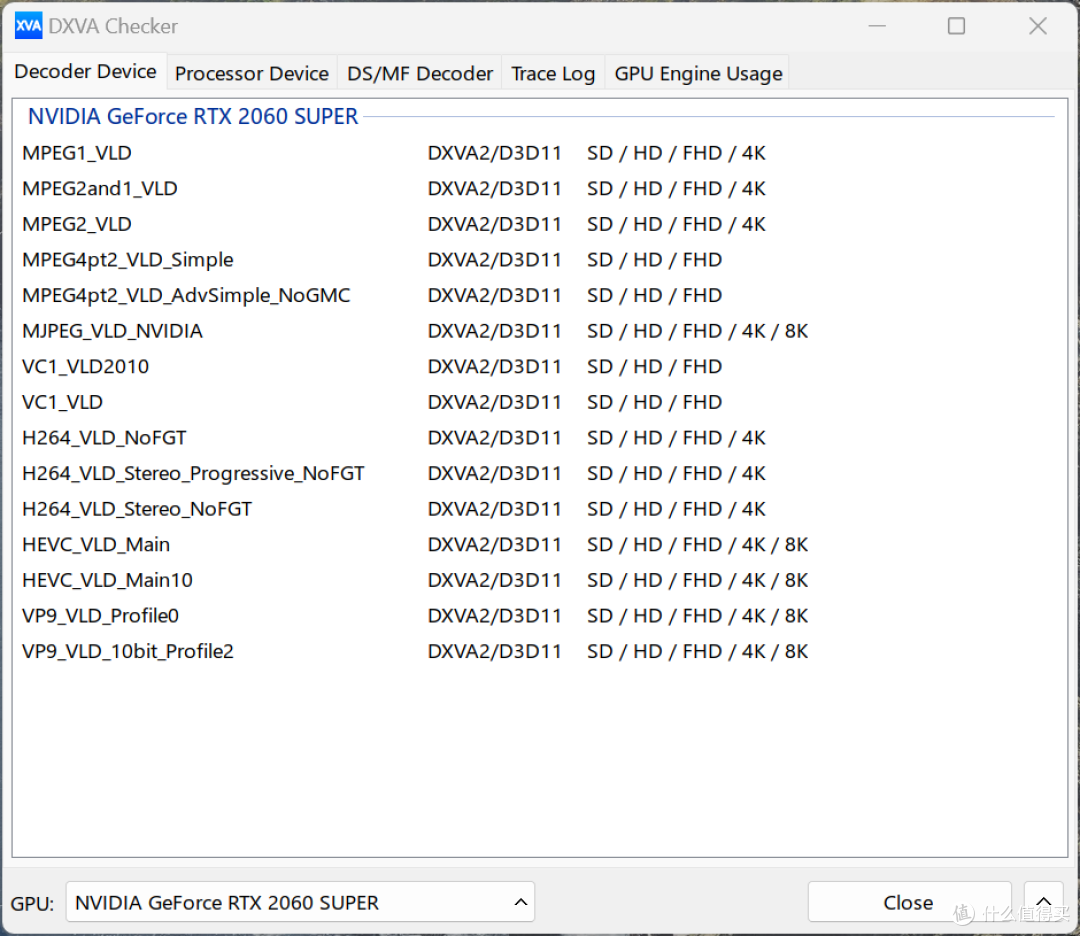Click the Close button
Screen dimensions: 1080x936
(x=908, y=902)
